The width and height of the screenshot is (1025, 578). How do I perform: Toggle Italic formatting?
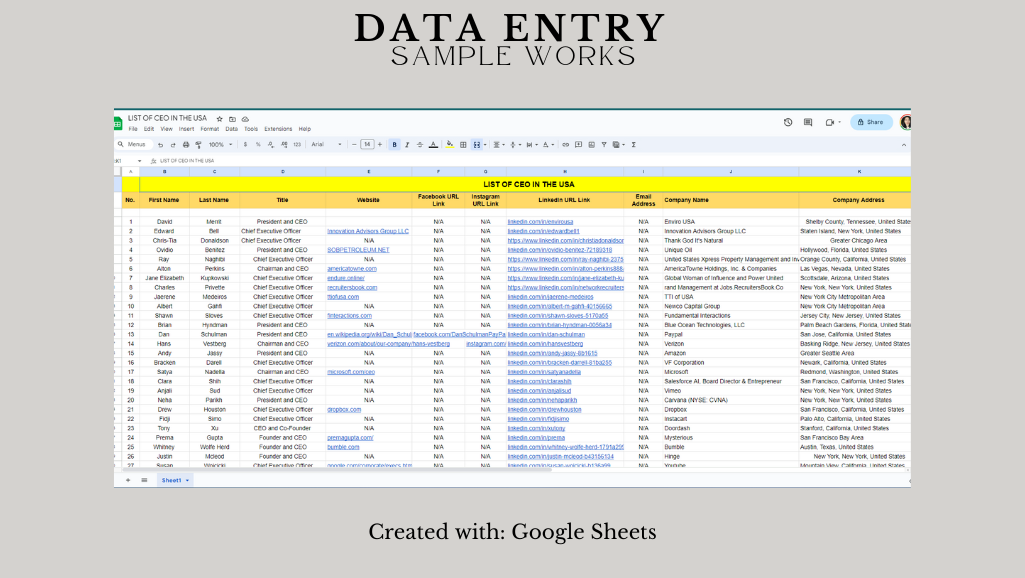(407, 144)
